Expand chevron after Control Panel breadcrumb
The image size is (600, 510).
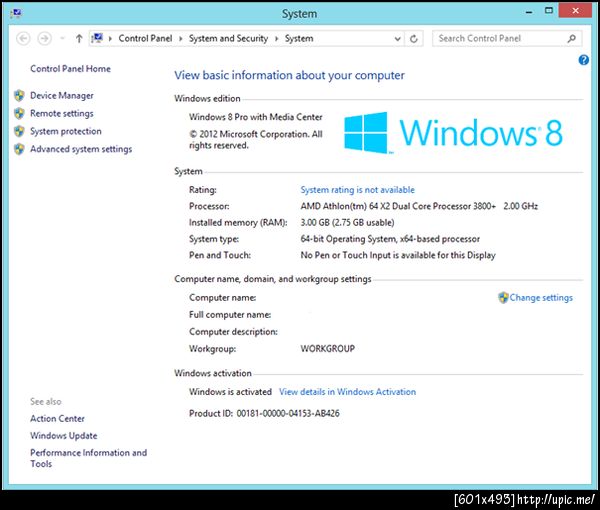point(181,39)
